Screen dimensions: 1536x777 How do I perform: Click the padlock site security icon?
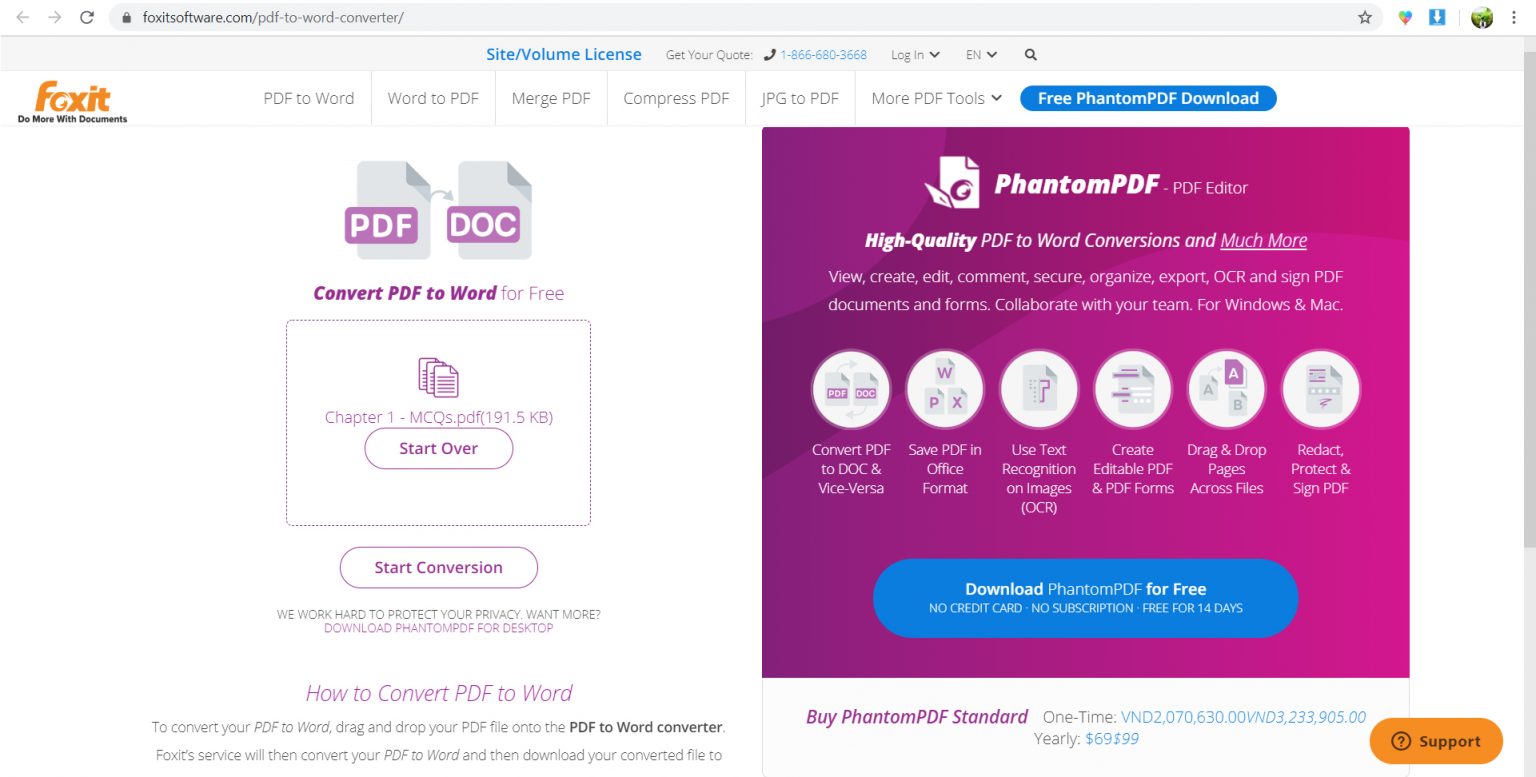(127, 18)
